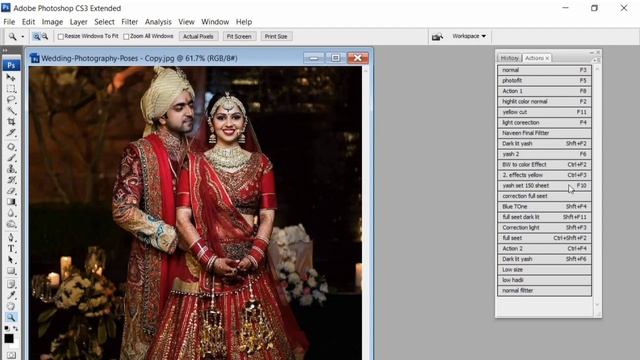Select the Pen tool

coord(11,238)
